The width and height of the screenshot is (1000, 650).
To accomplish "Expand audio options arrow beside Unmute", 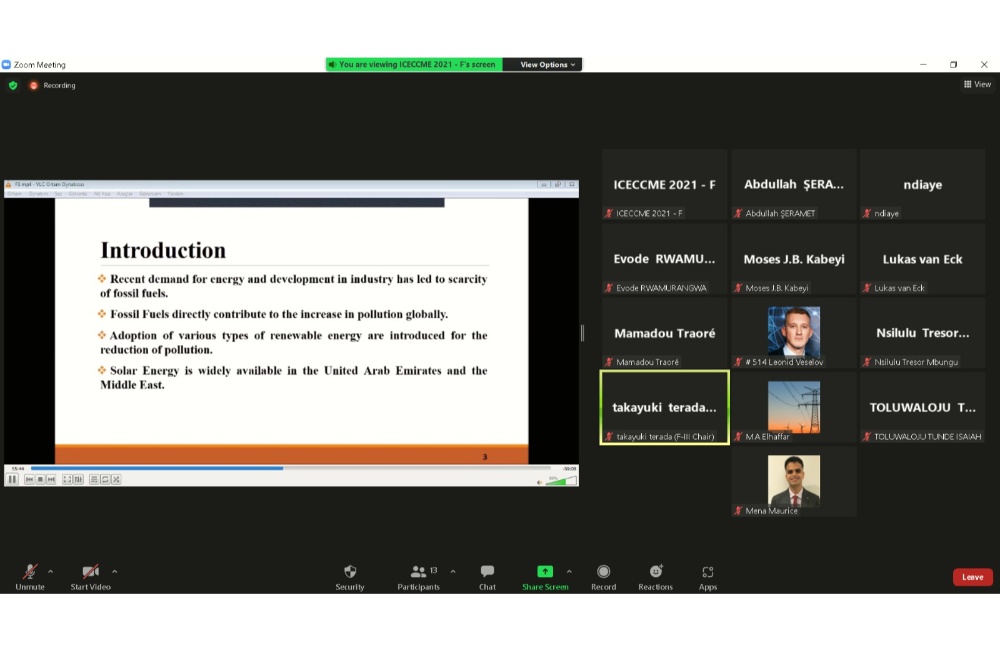I will [51, 572].
